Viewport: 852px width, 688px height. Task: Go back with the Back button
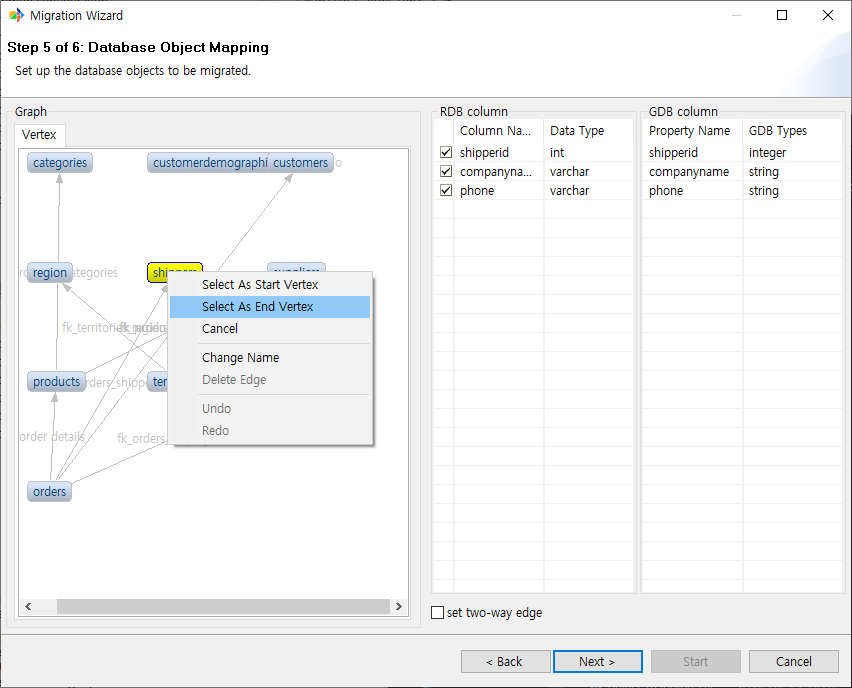point(505,661)
